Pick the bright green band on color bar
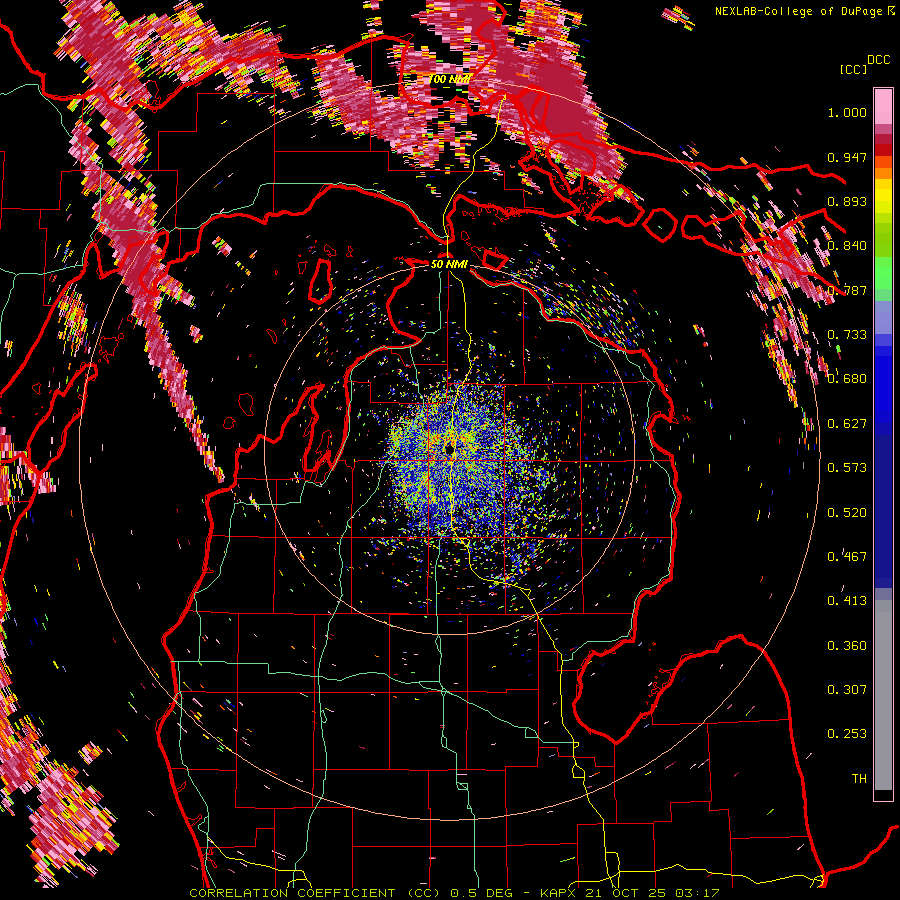This screenshot has height=900, width=900. (883, 273)
